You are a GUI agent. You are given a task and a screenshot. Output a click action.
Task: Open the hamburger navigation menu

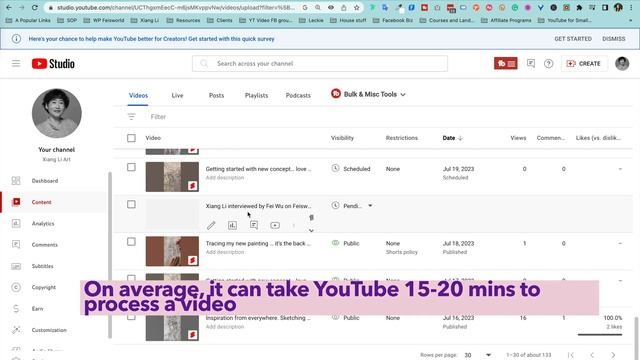pos(16,63)
